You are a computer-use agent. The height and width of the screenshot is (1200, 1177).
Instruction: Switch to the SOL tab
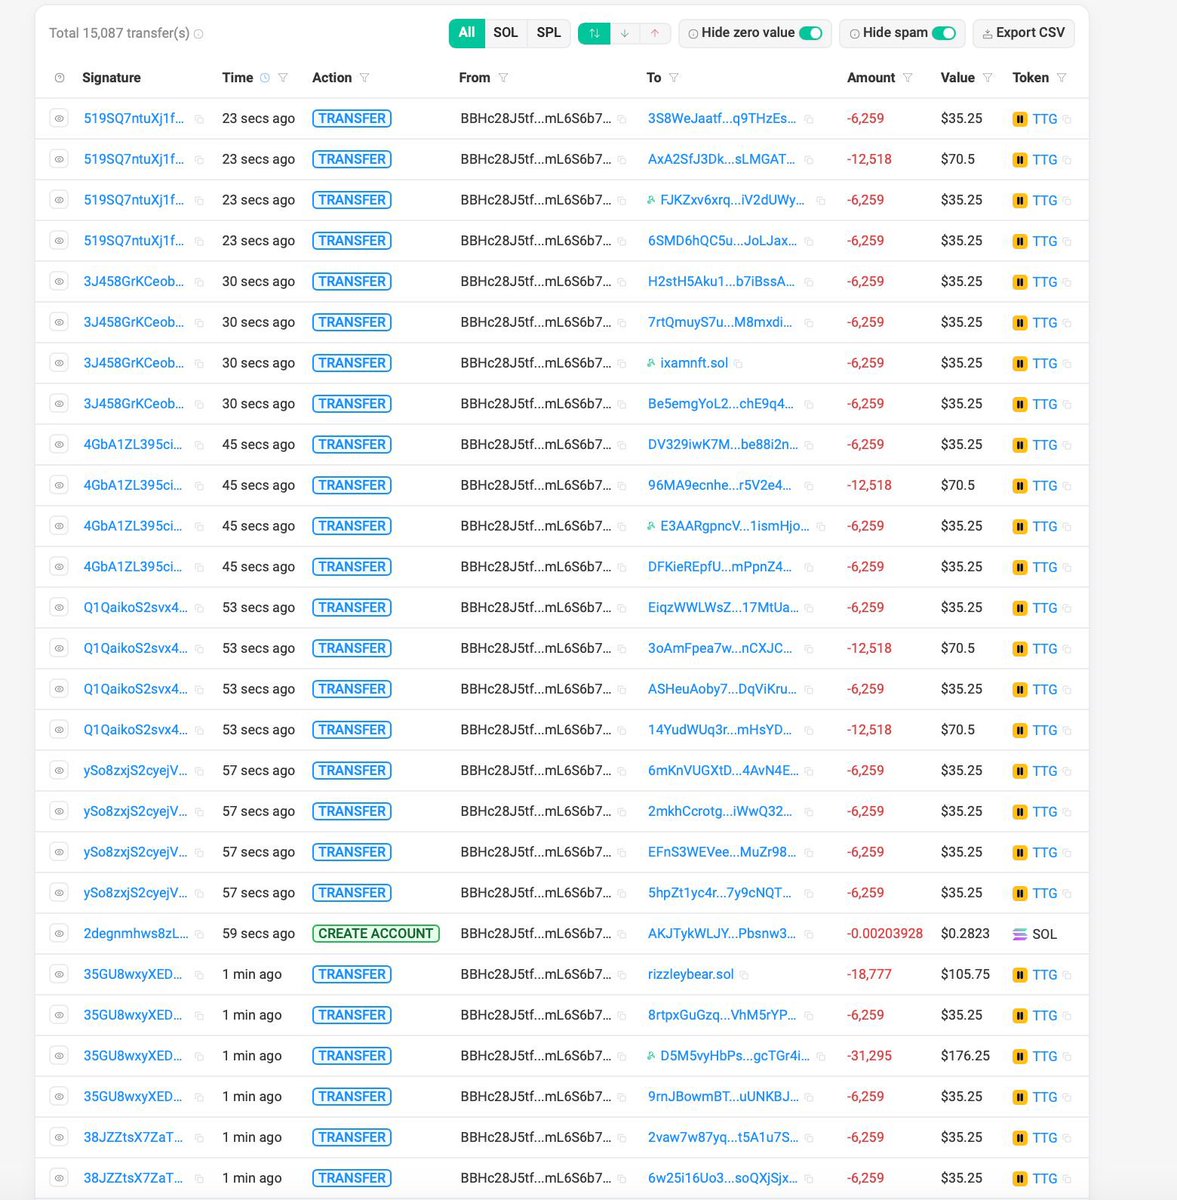(x=505, y=32)
